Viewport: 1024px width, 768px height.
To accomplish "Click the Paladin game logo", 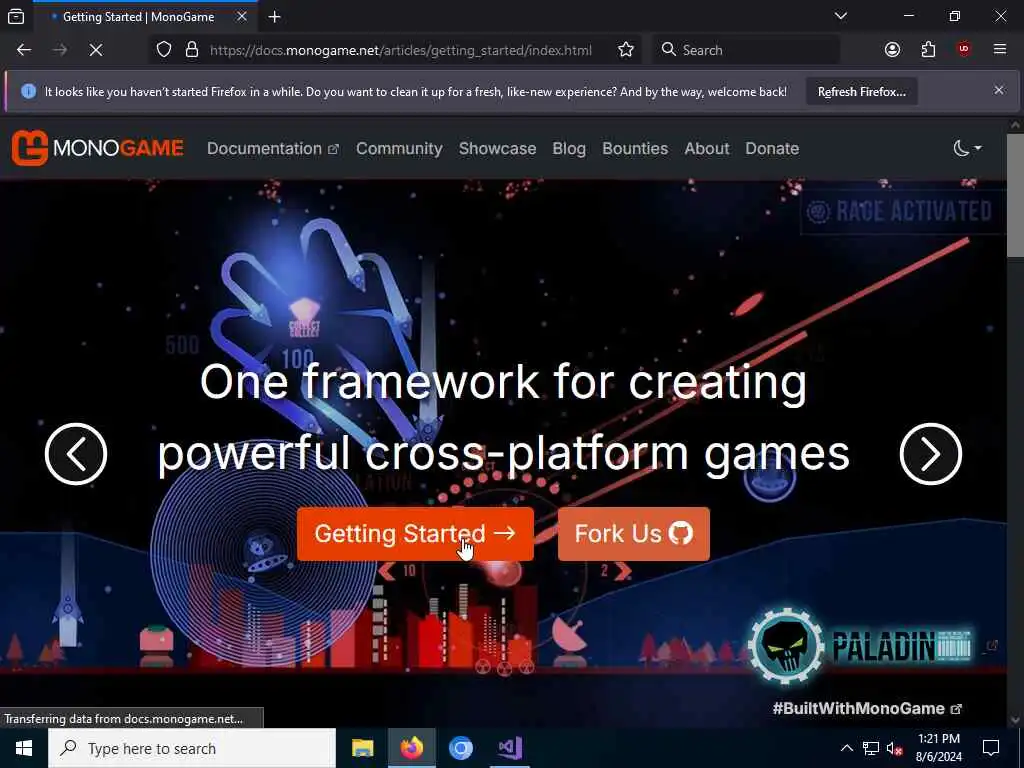I will 861,645.
